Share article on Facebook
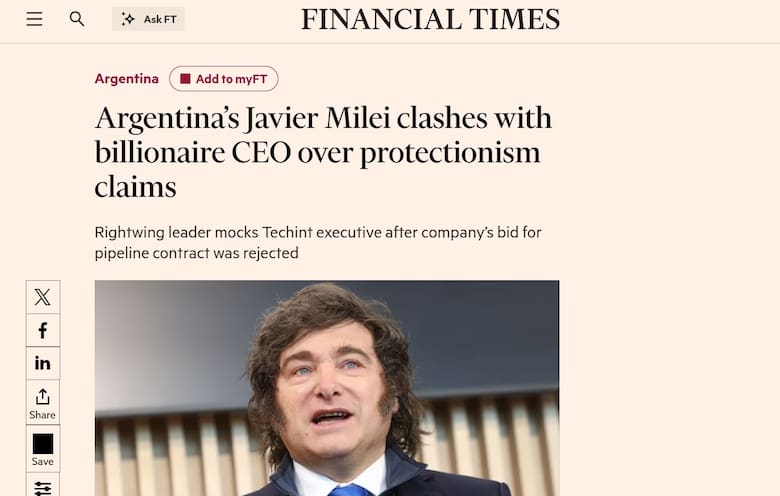Screen dimensions: 780x496 pyautogui.click(x=42, y=330)
